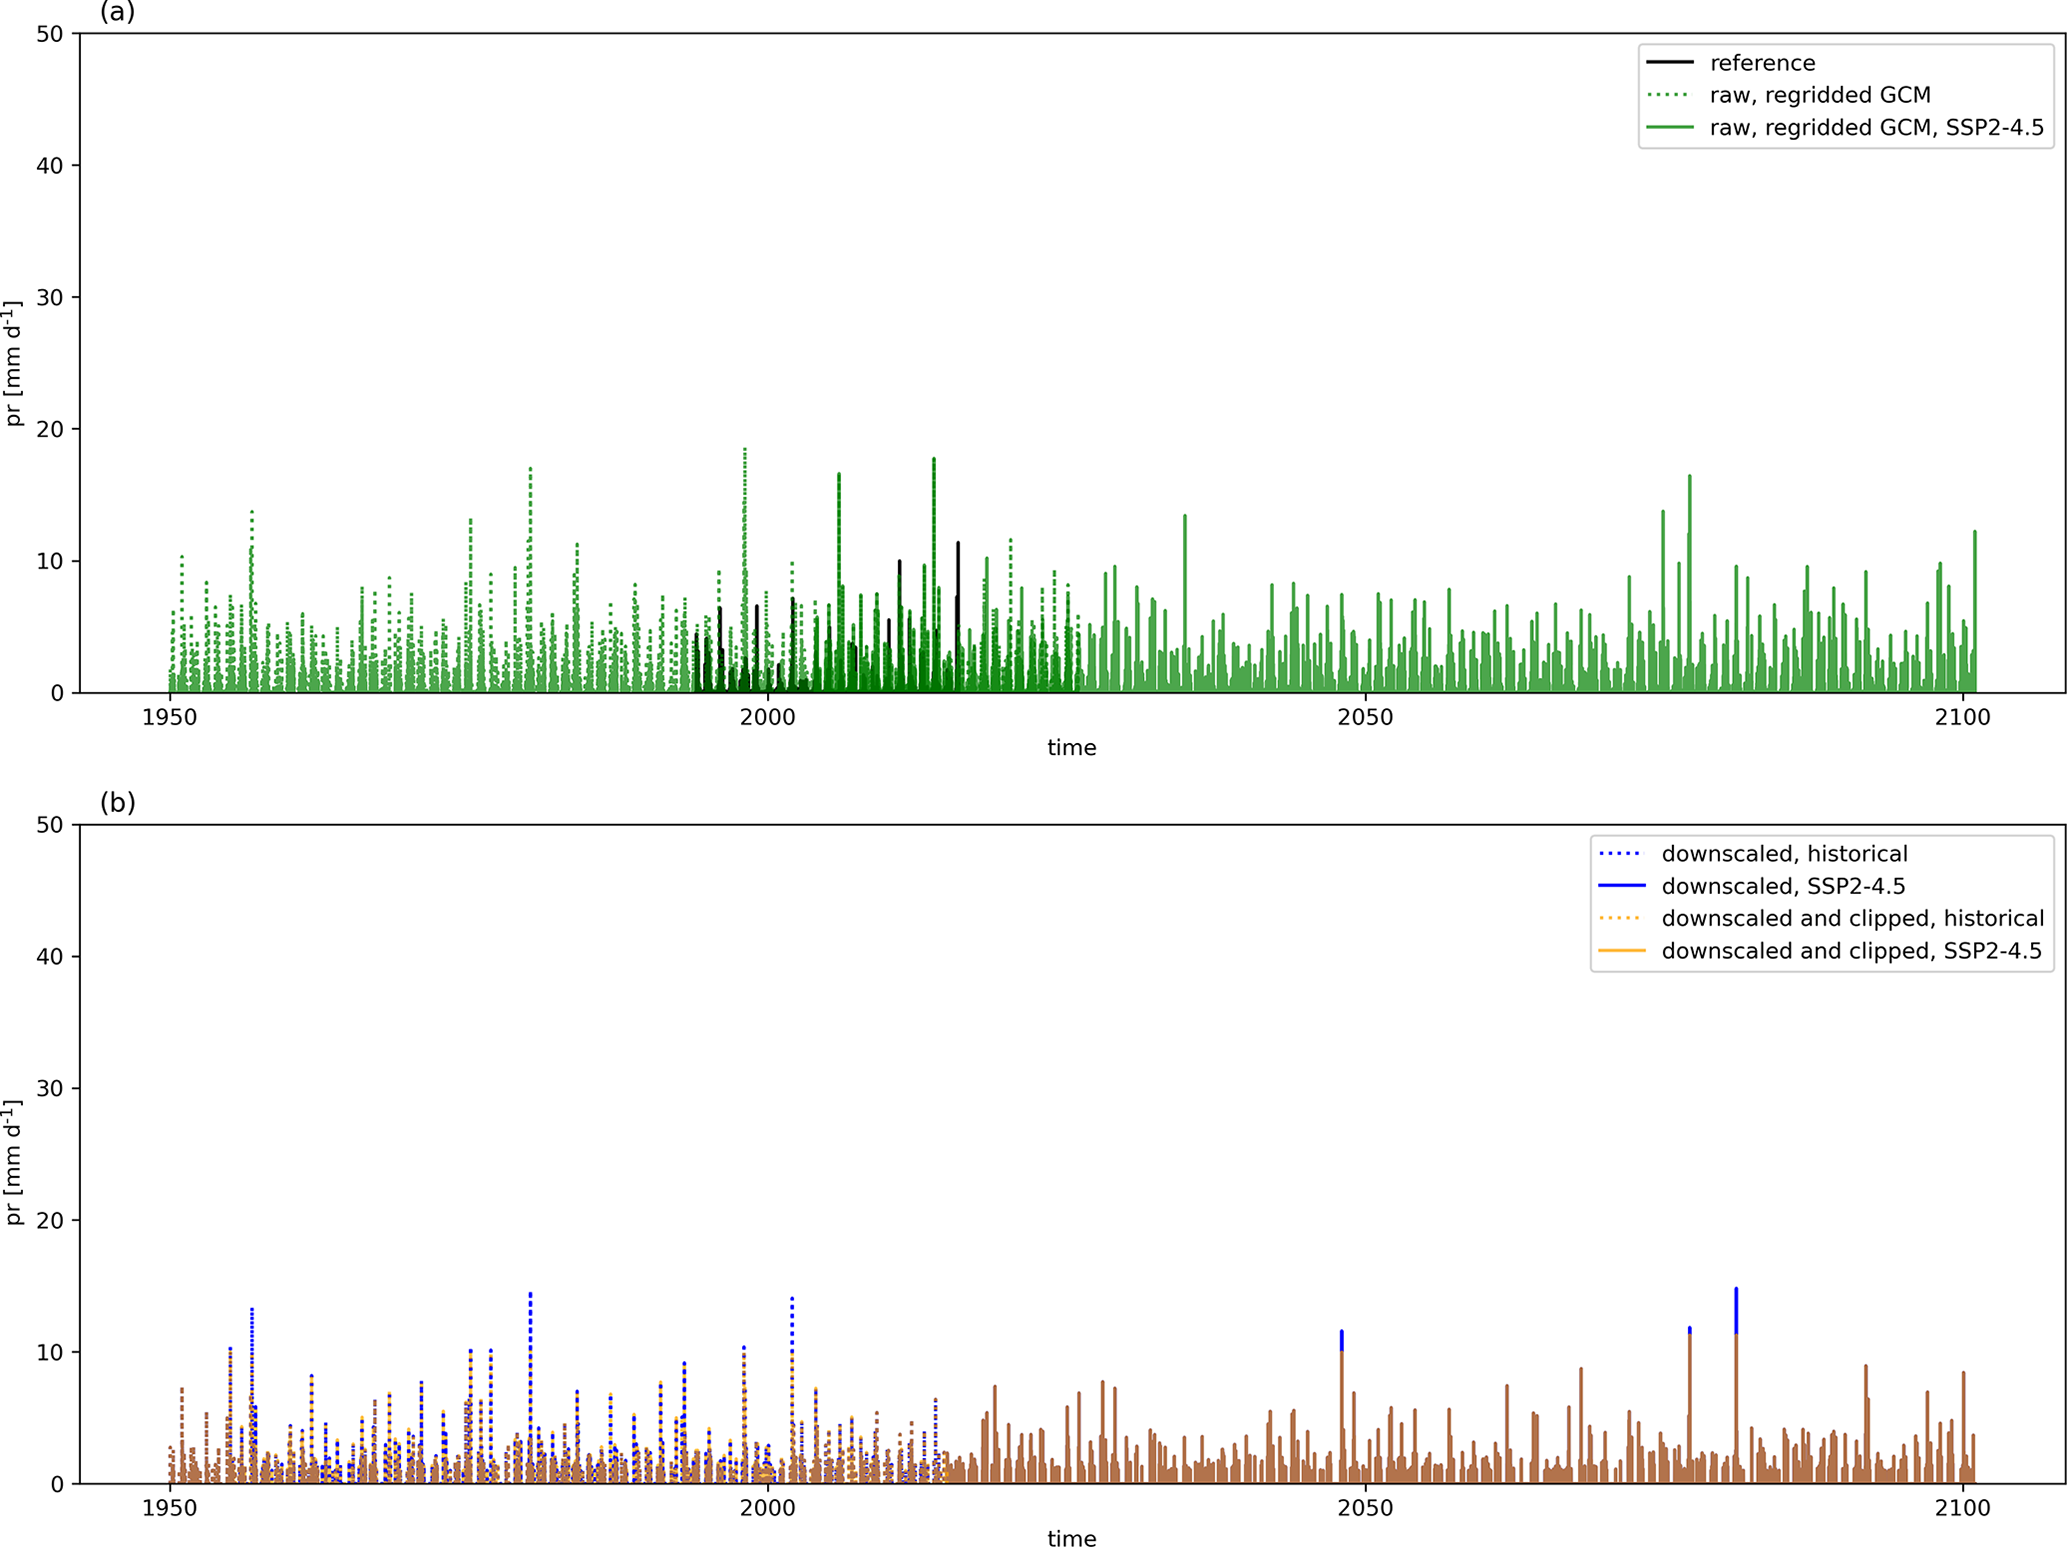Click the 'reference' legend entry label

pyautogui.click(x=1762, y=63)
